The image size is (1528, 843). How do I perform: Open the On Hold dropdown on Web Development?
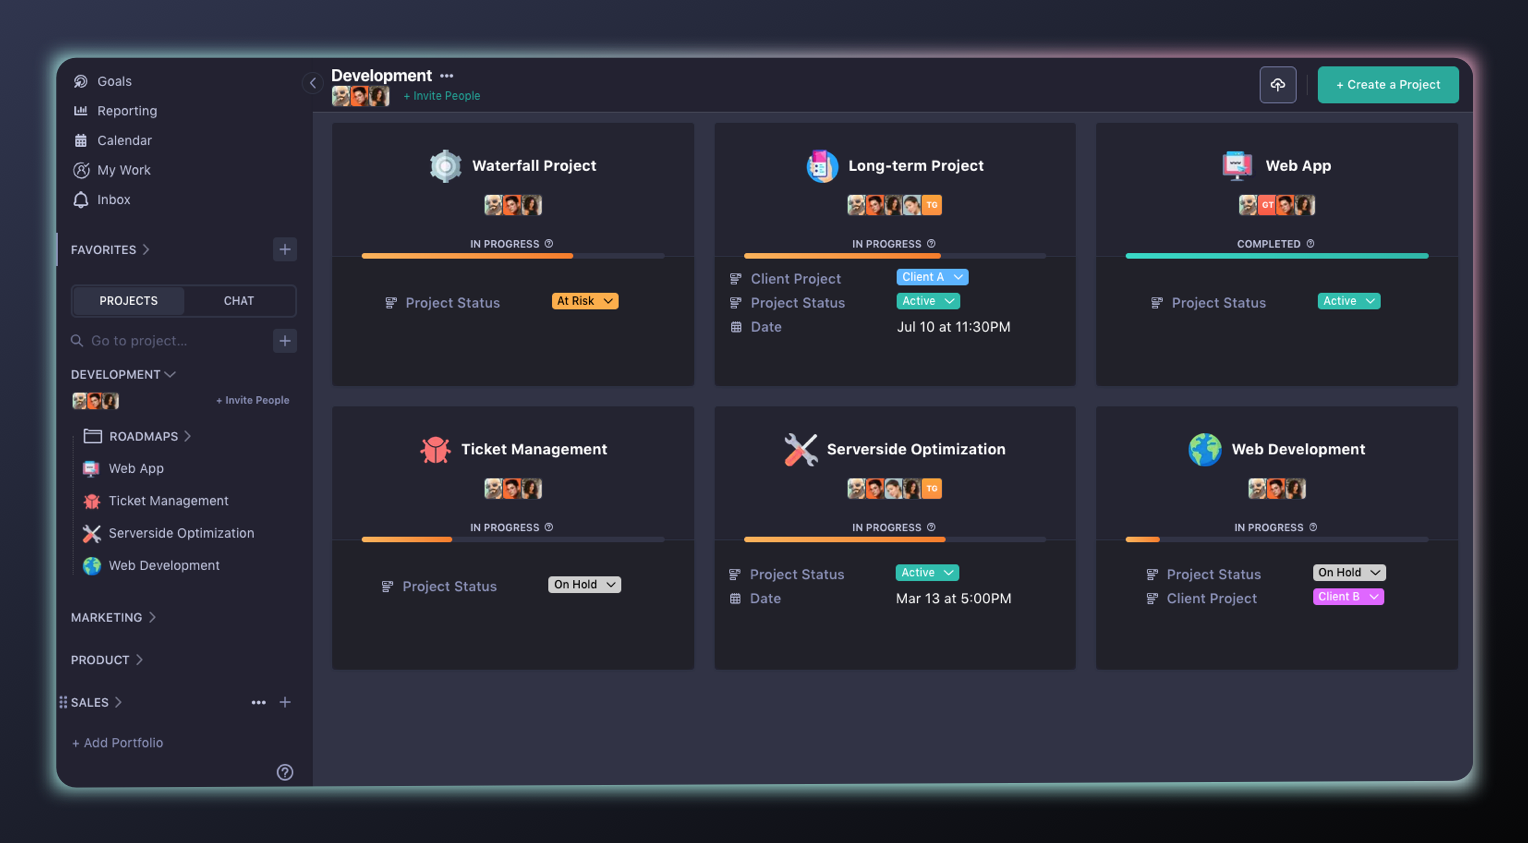pyautogui.click(x=1349, y=573)
